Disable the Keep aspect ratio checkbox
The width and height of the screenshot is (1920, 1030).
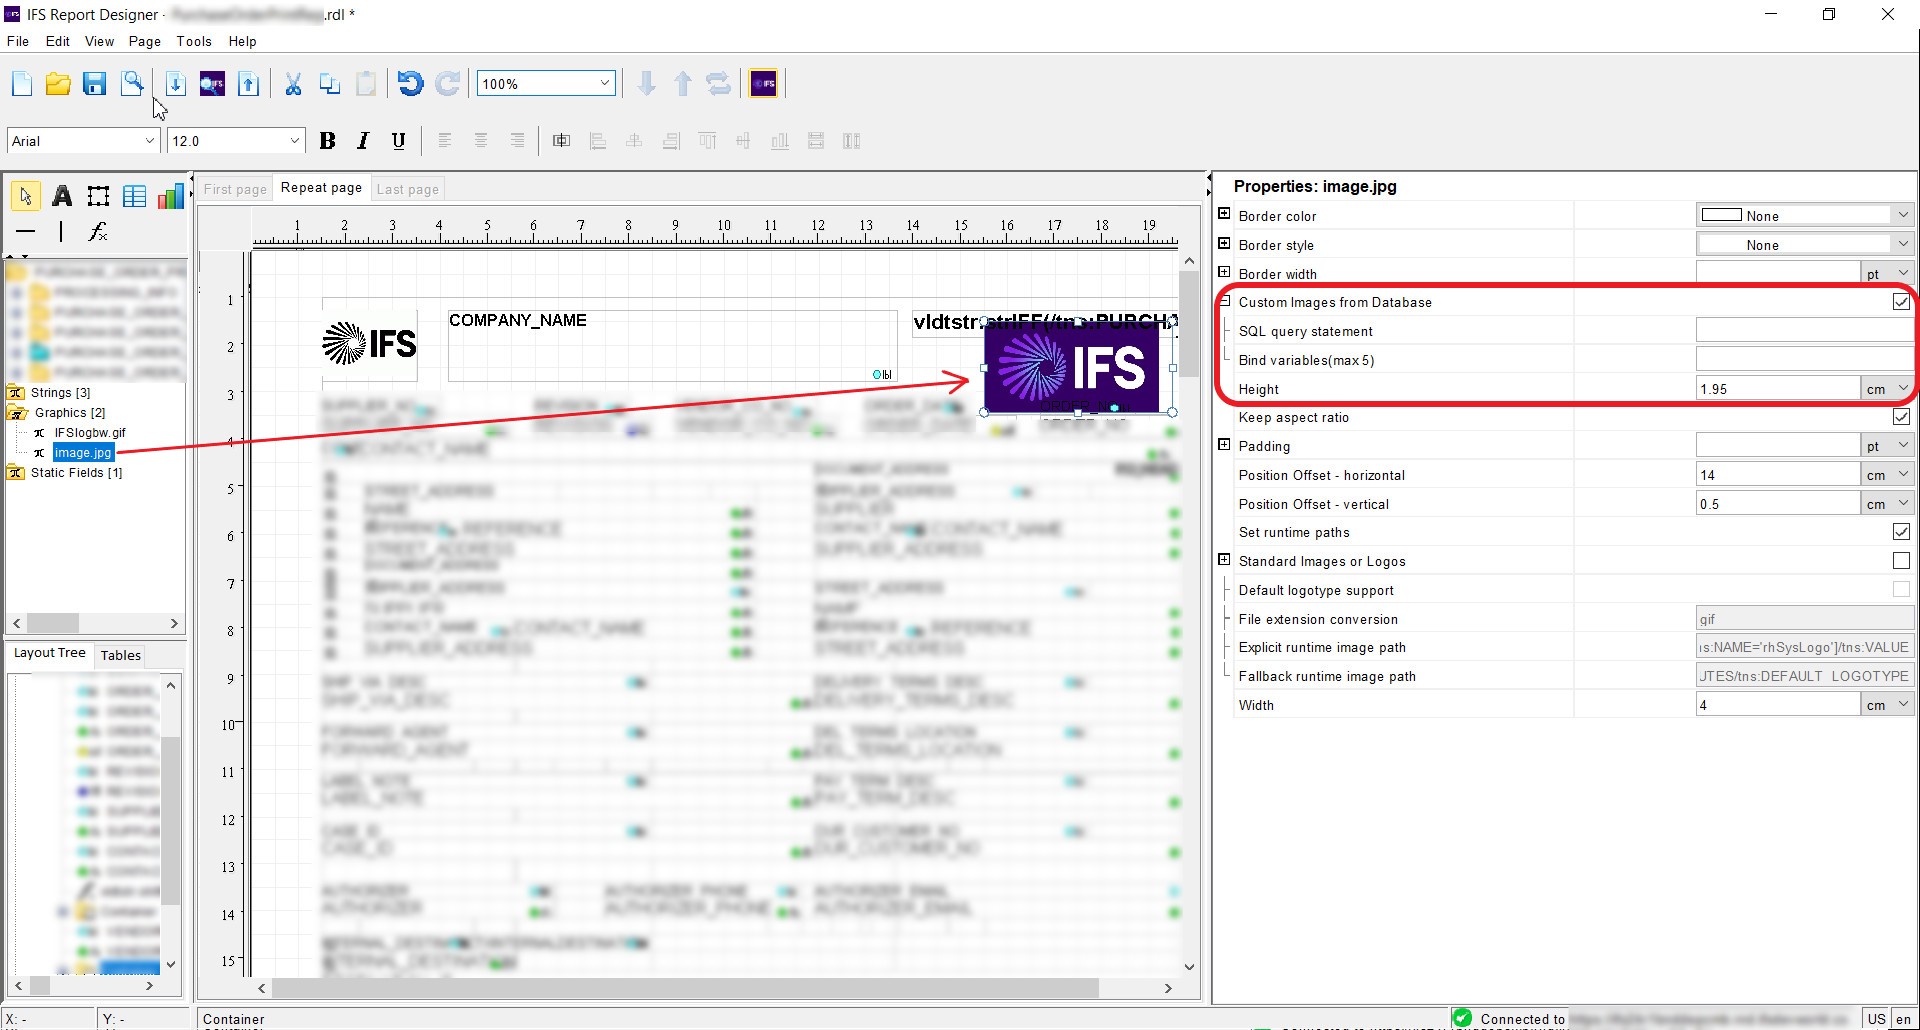[x=1900, y=417]
